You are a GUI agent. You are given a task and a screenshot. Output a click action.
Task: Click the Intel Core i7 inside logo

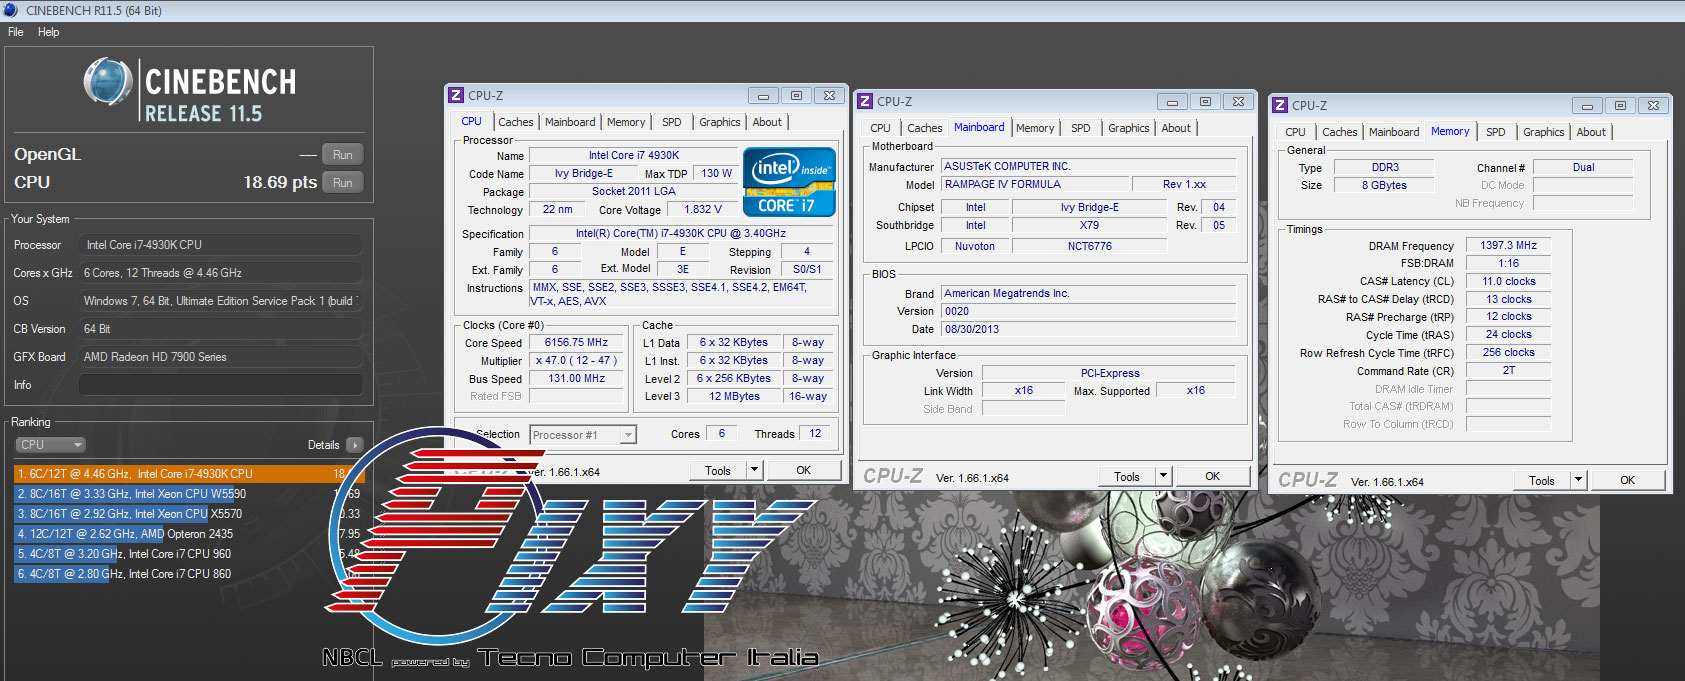pyautogui.click(x=789, y=182)
